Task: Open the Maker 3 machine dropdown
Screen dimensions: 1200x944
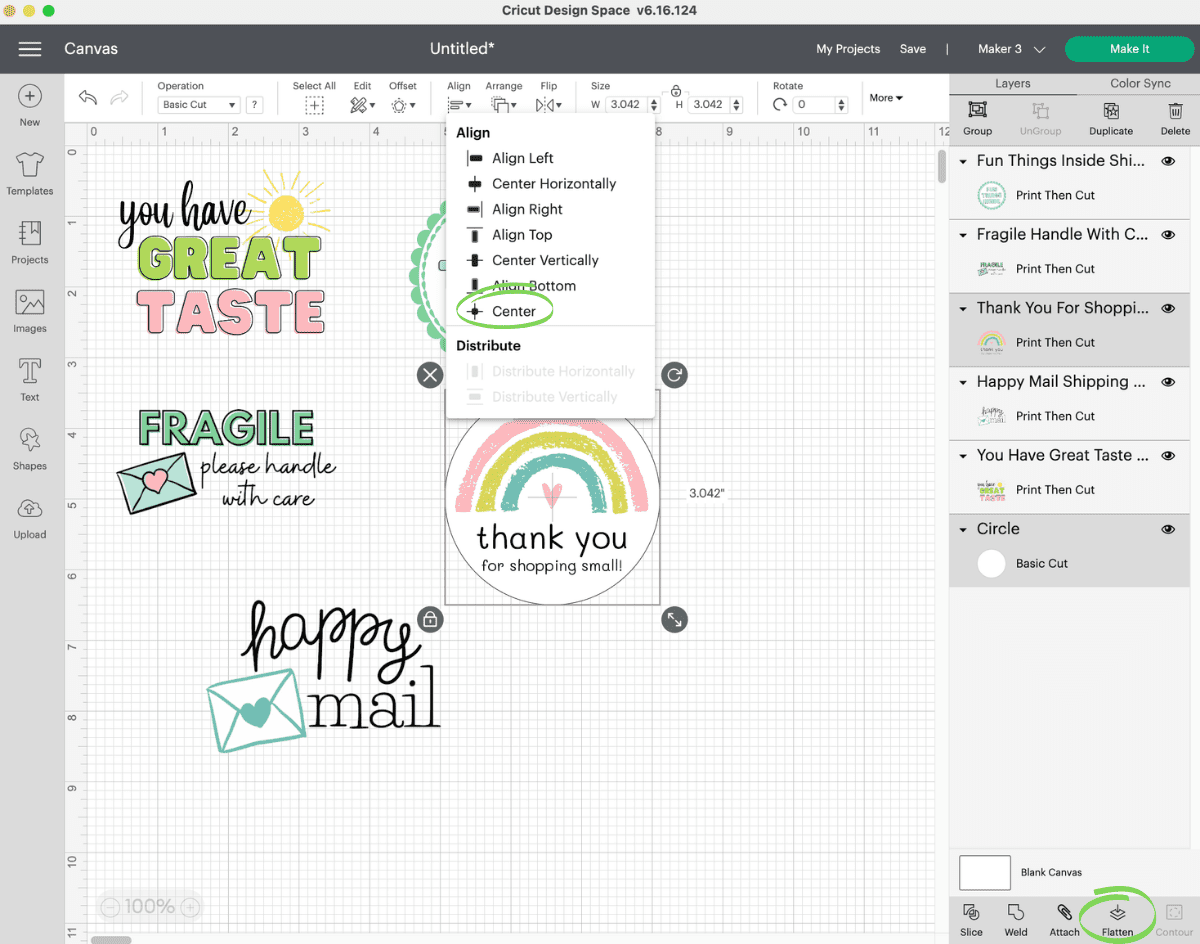Action: tap(1012, 49)
